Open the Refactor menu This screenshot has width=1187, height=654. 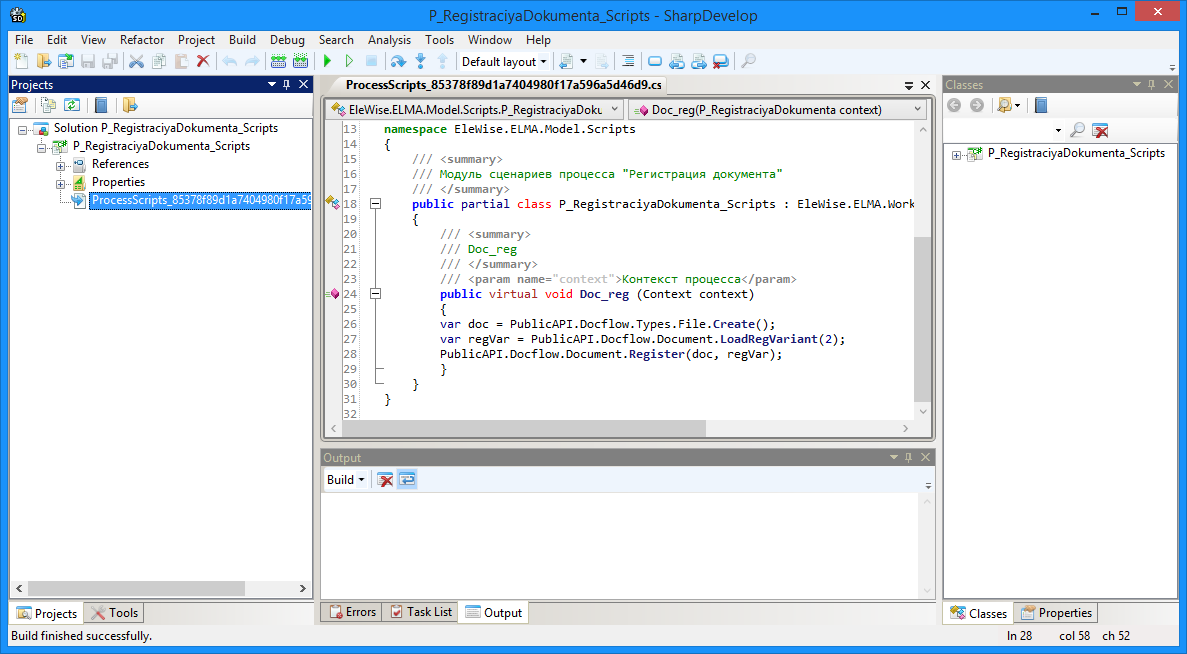142,40
